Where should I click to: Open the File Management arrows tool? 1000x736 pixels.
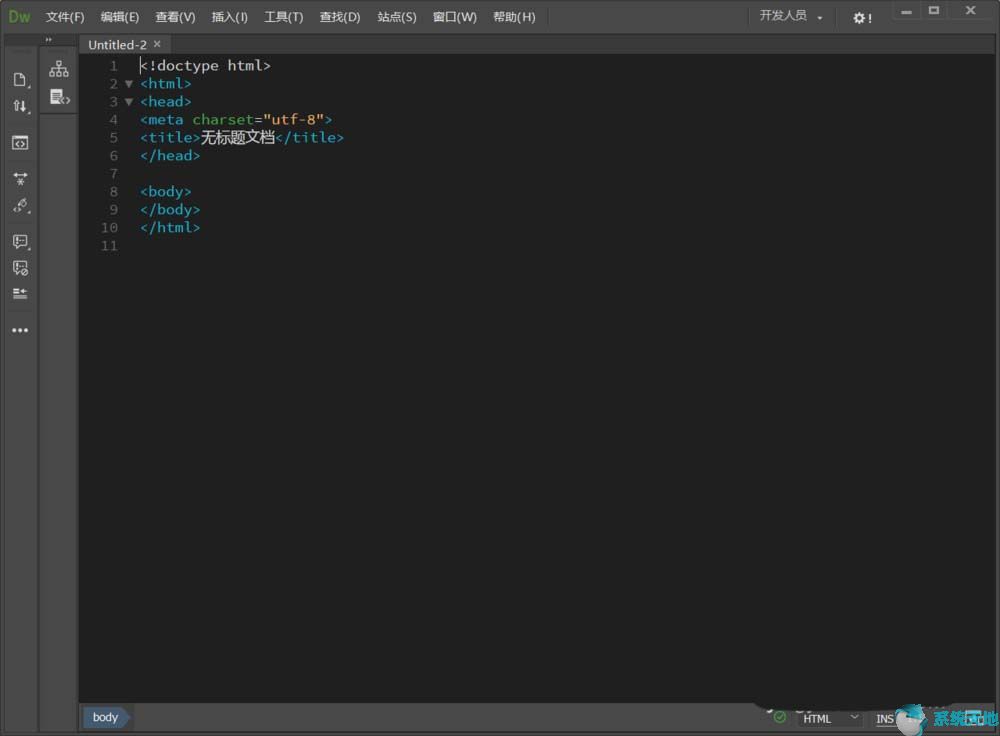(19, 106)
